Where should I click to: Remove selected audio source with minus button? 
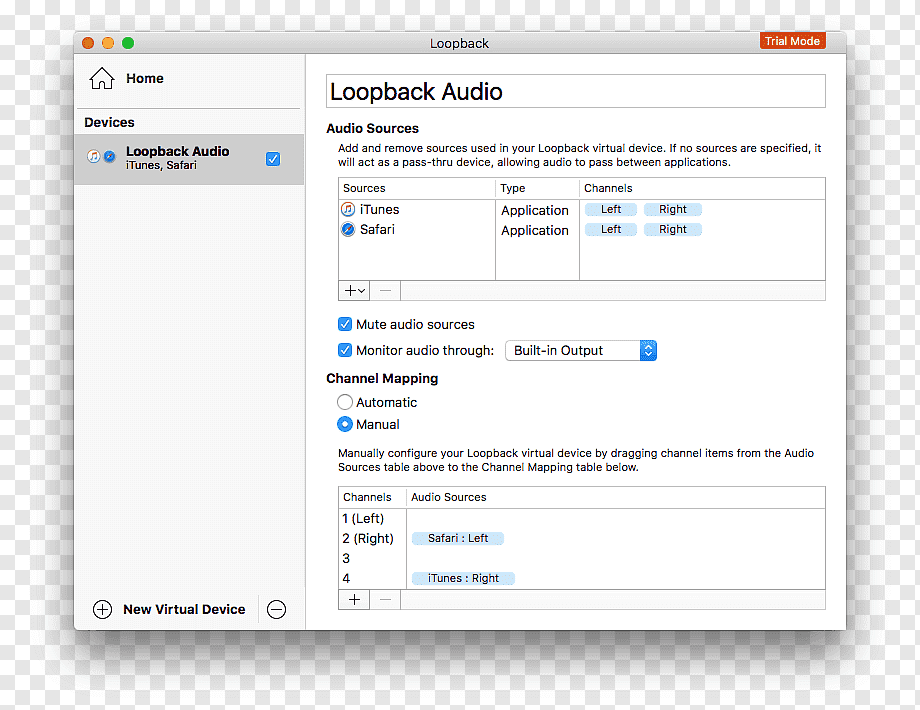pyautogui.click(x=385, y=290)
